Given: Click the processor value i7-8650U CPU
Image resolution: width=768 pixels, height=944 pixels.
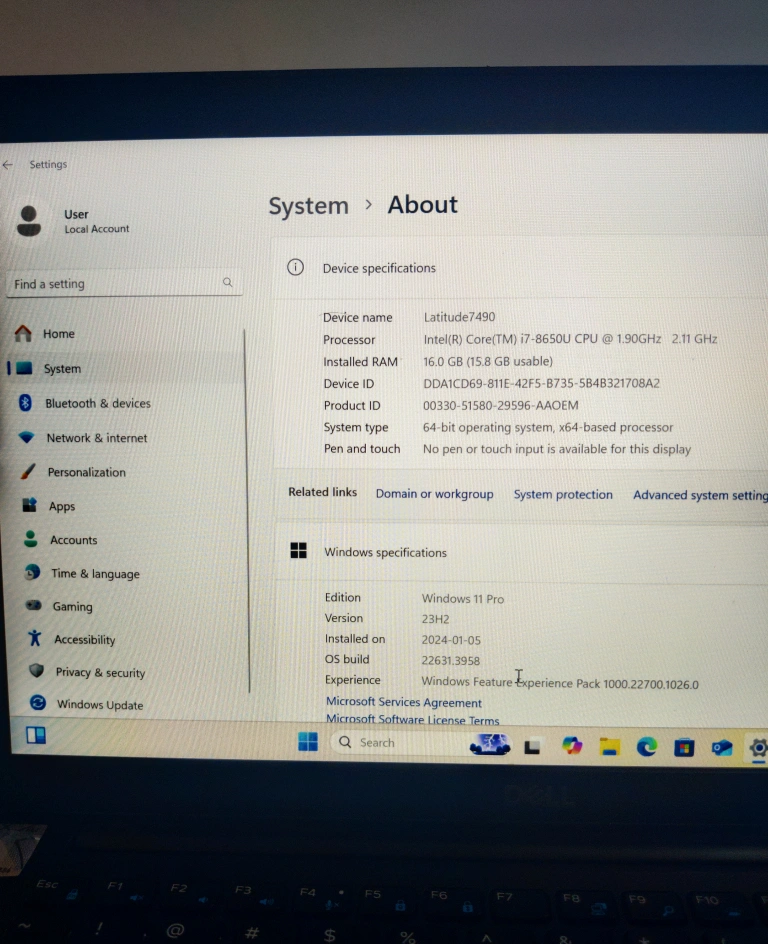Looking at the screenshot, I should pyautogui.click(x=571, y=339).
